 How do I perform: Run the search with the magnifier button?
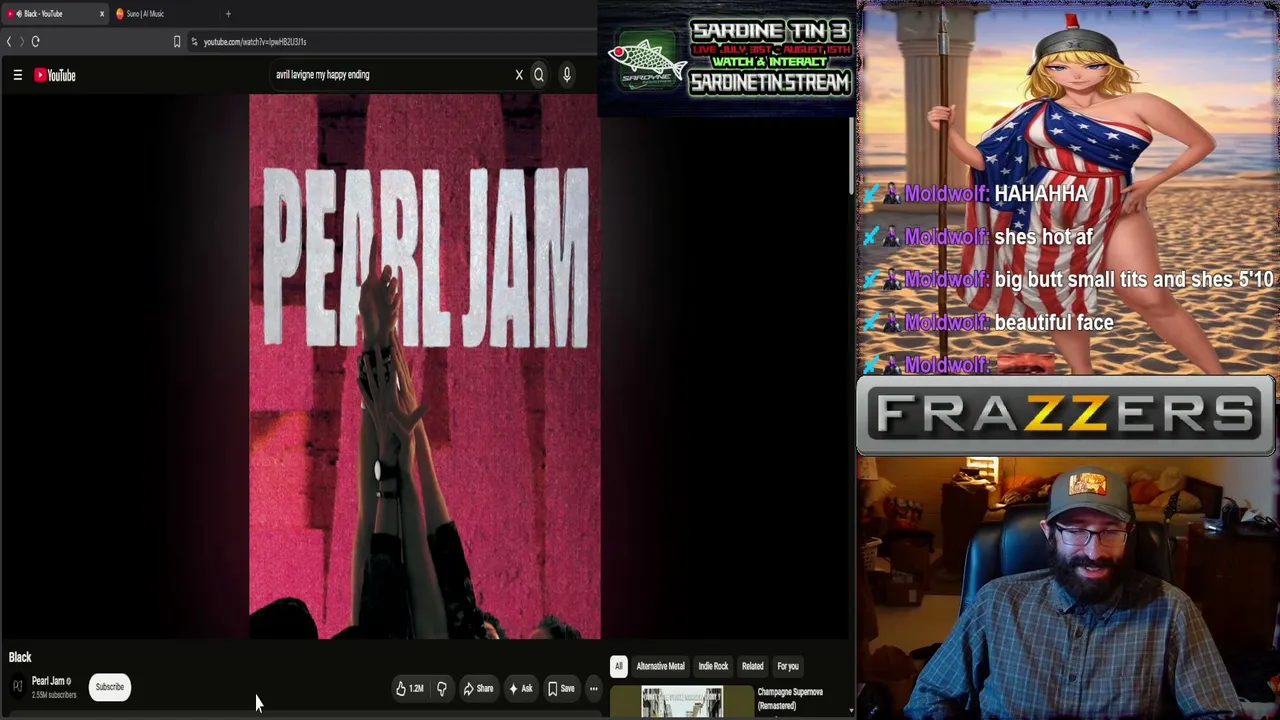[x=539, y=75]
